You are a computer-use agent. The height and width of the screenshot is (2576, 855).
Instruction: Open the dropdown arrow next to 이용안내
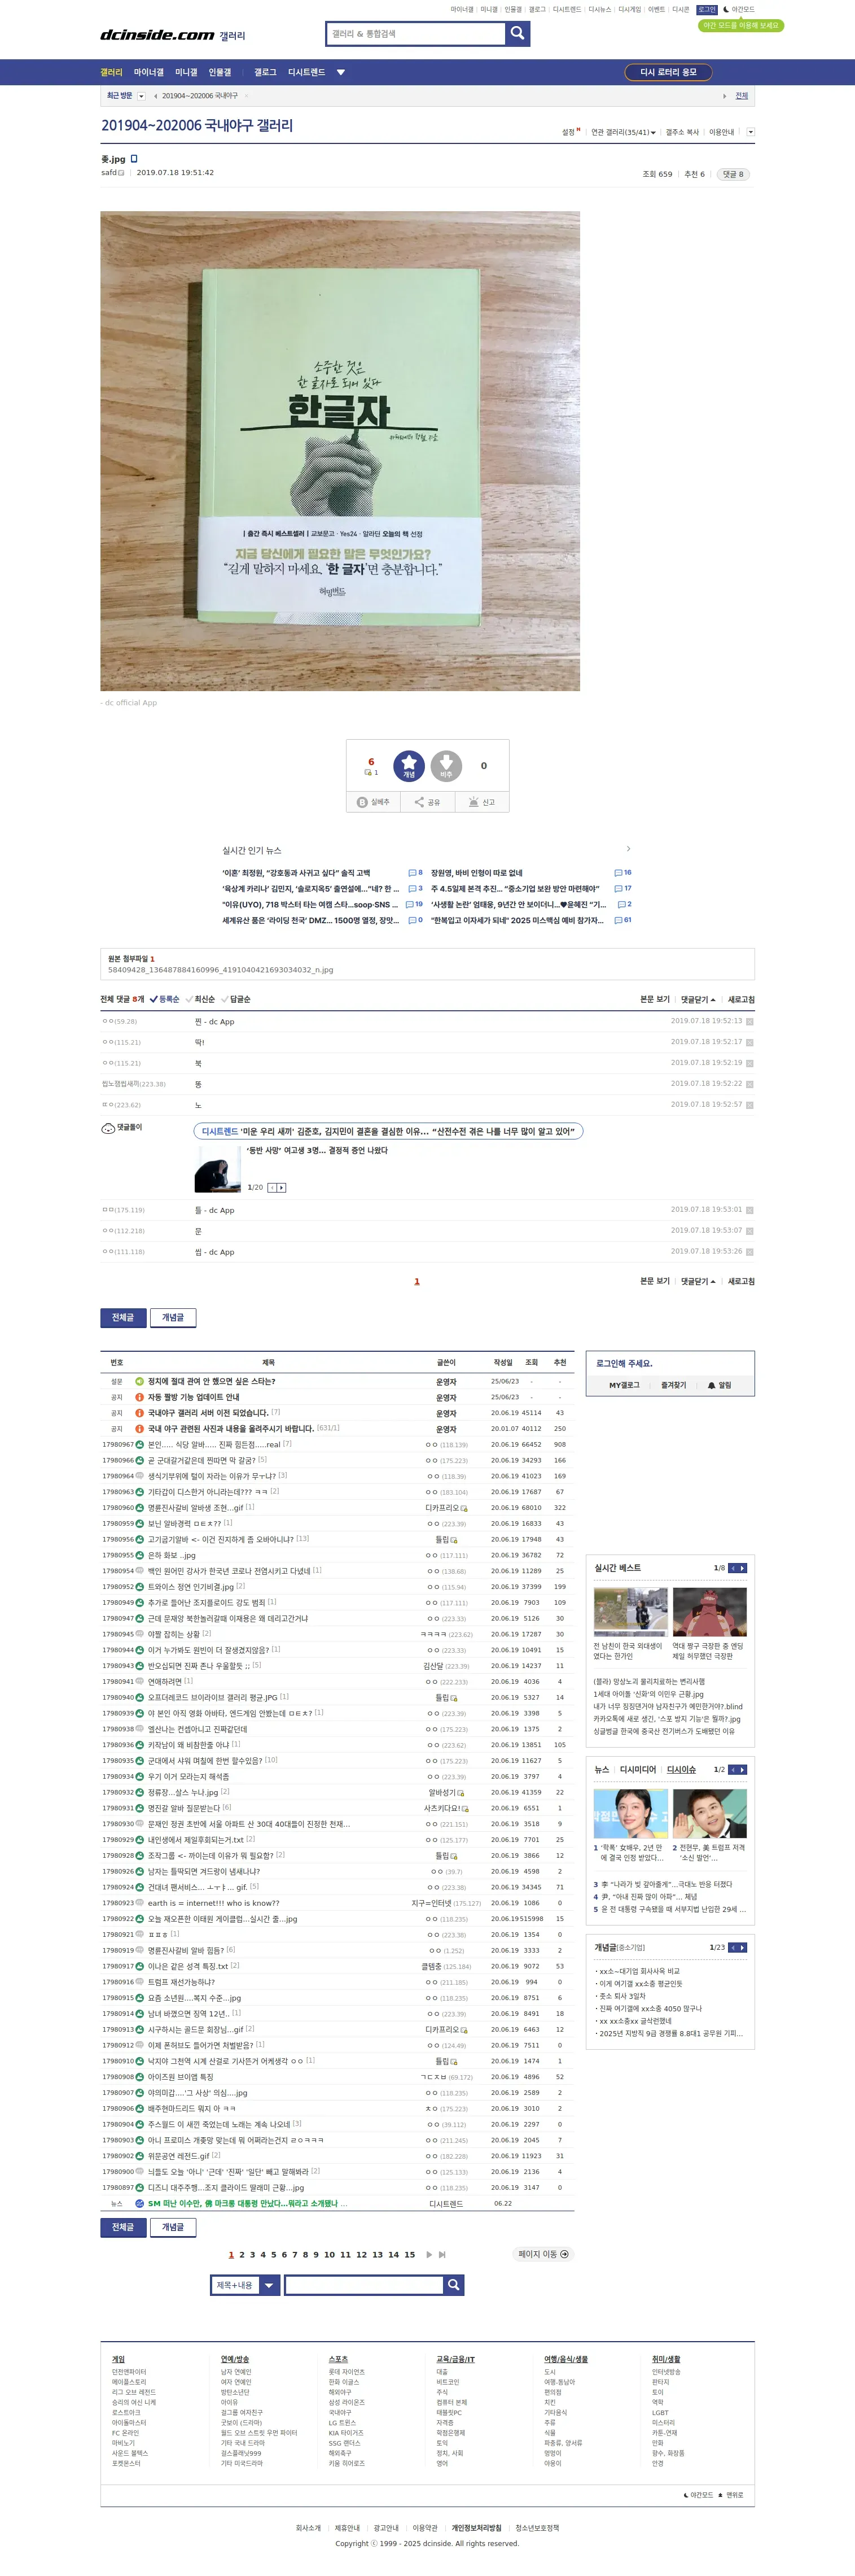pos(751,132)
